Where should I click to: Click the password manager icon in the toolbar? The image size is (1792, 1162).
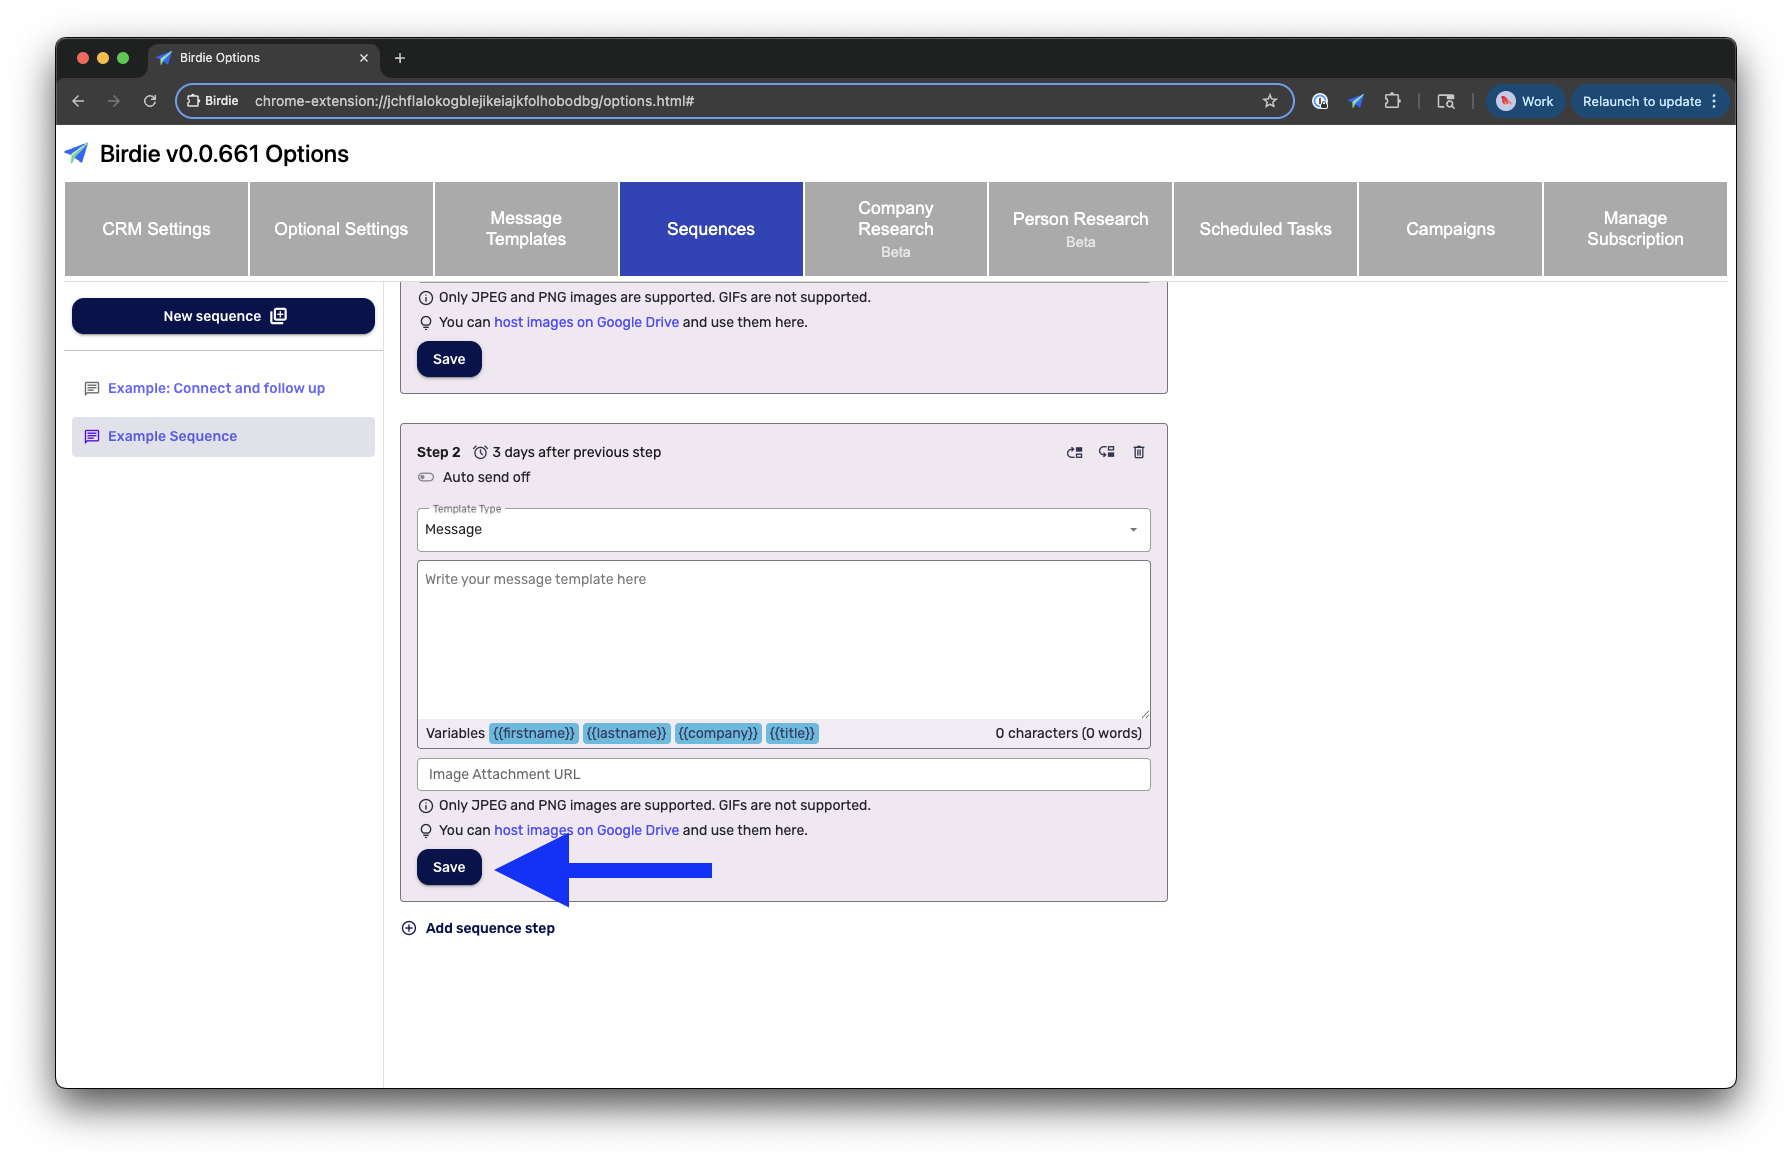[x=1320, y=101]
